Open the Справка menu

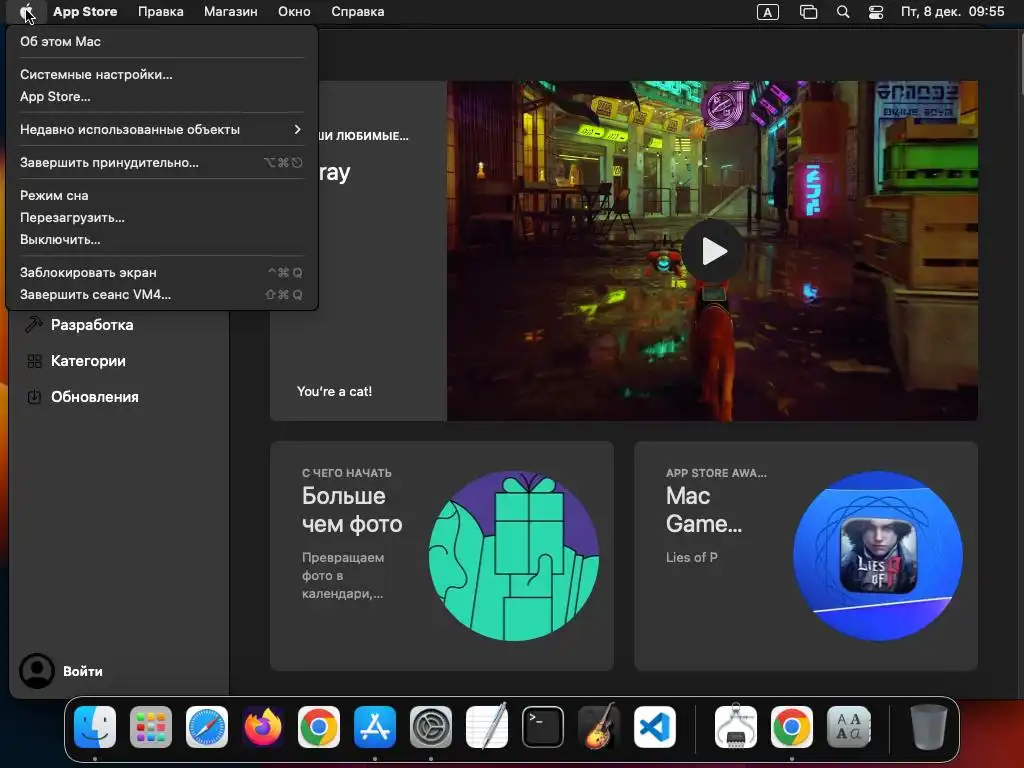(357, 12)
